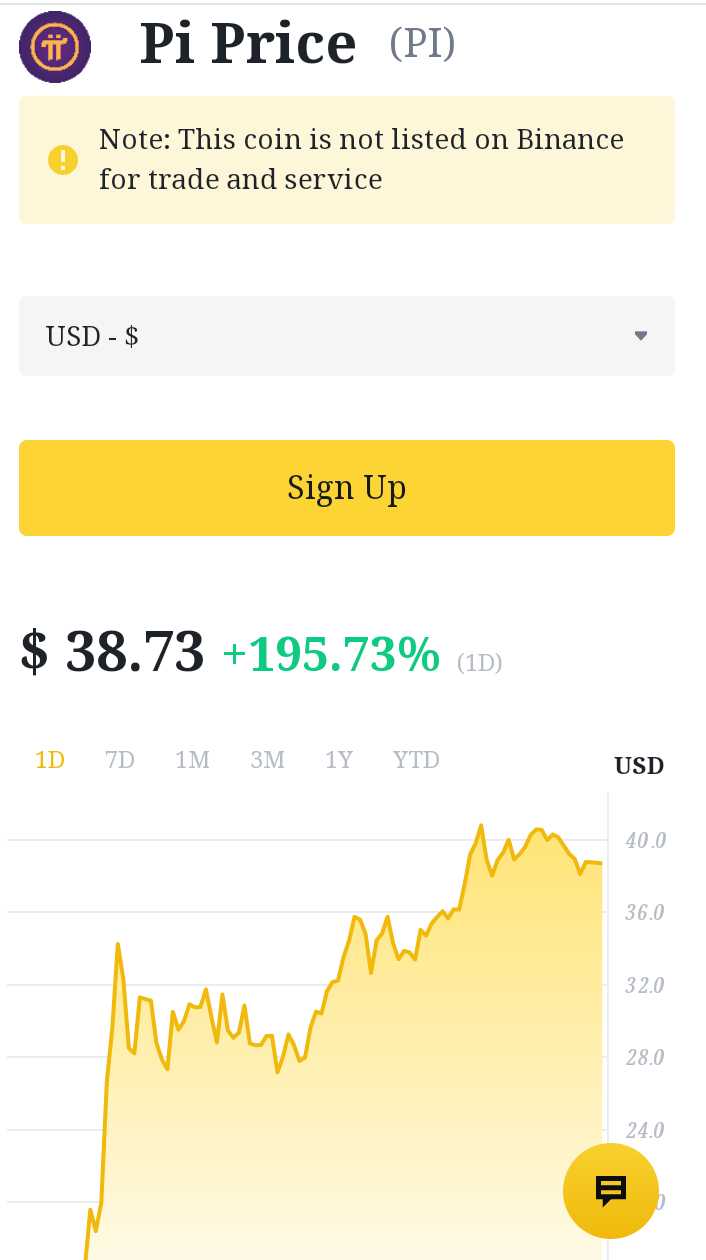Open the USD - $ currency selector

[346, 336]
